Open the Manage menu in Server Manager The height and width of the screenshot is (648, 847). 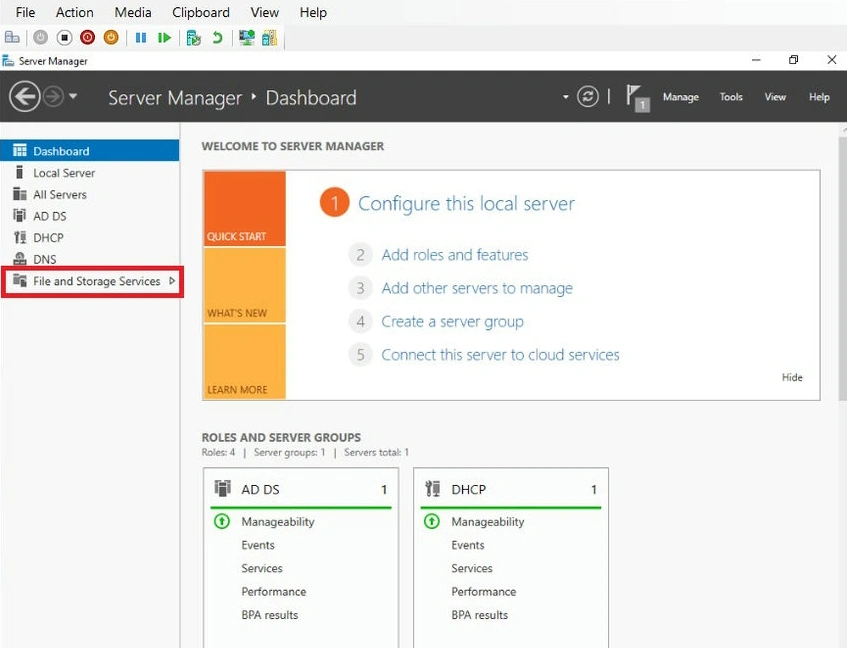click(x=681, y=97)
